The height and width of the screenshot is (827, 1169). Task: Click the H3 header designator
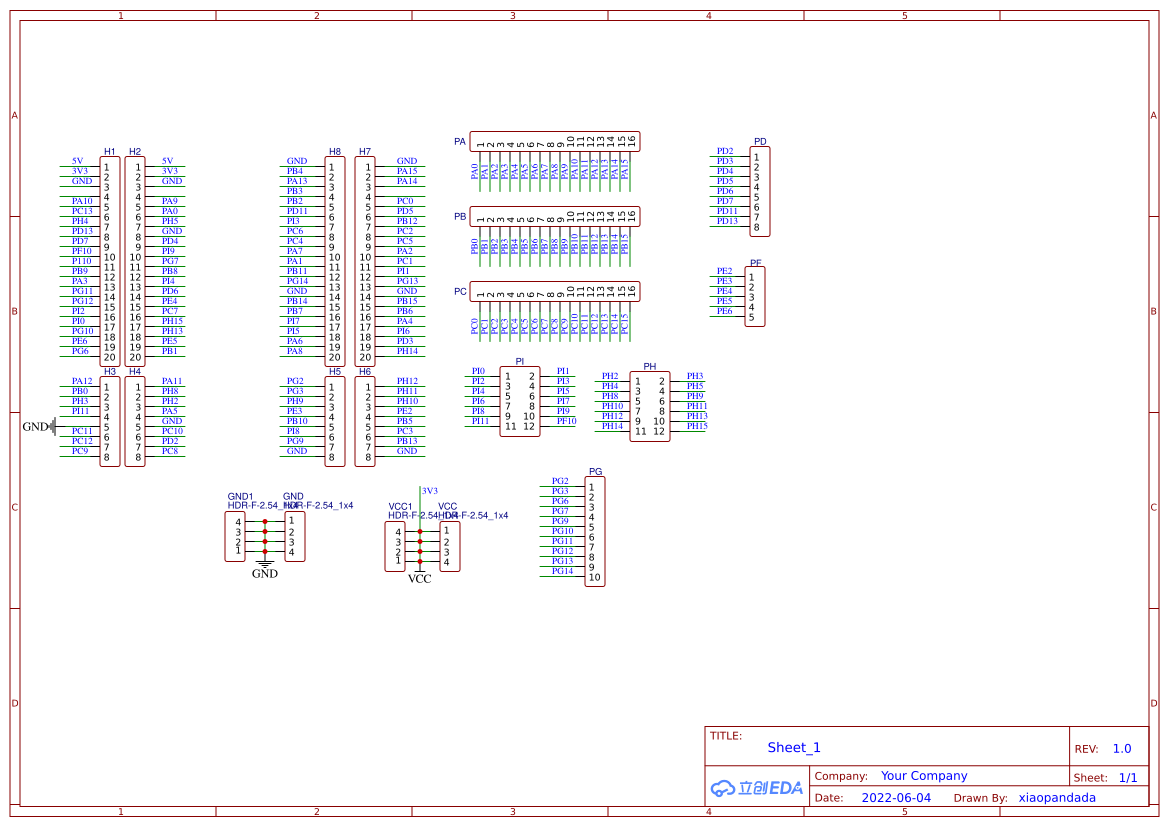pos(110,371)
